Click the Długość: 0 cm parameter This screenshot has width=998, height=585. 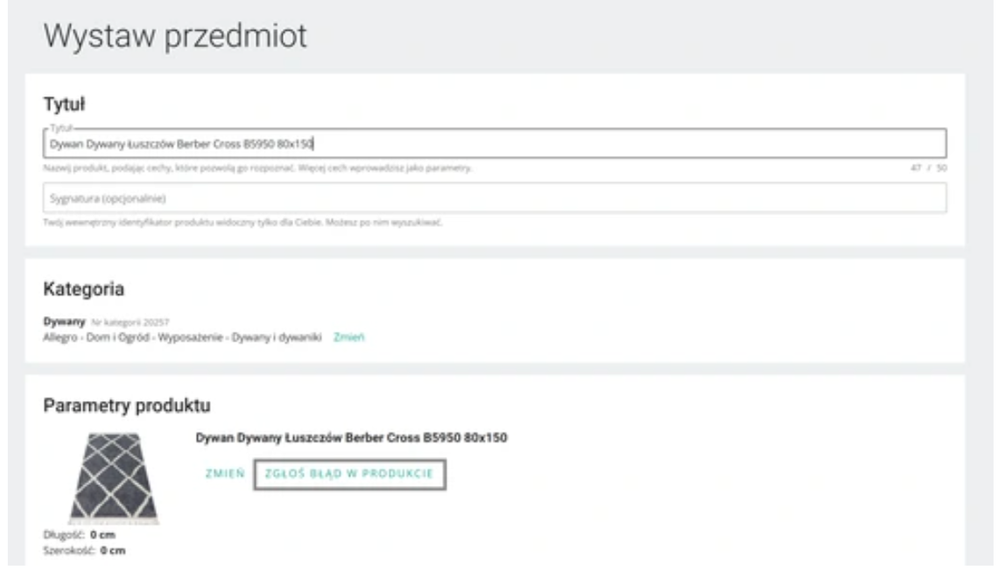pos(80,535)
